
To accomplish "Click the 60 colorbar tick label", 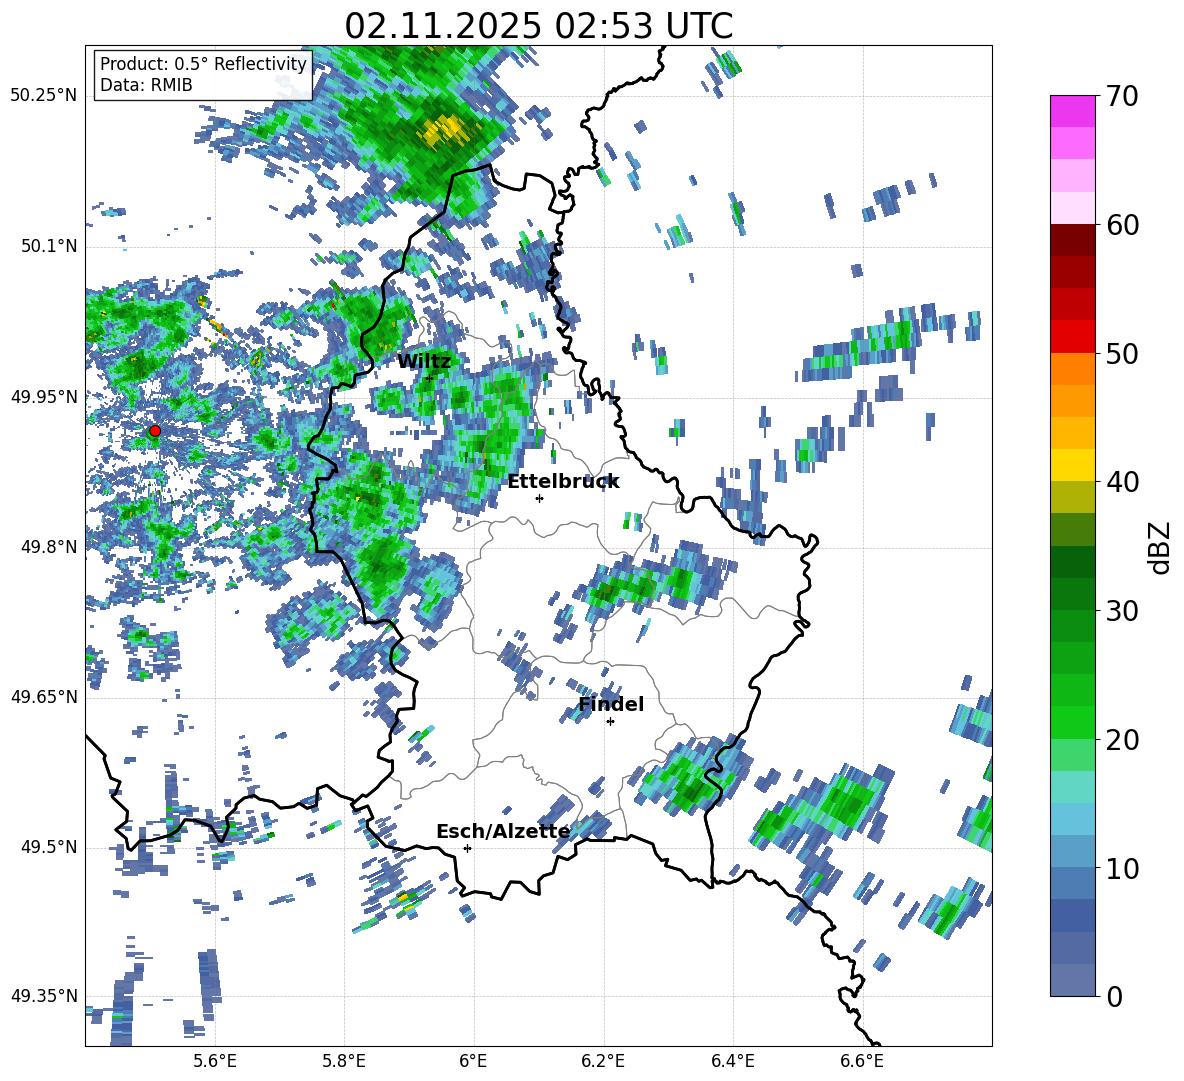I will tap(1122, 225).
